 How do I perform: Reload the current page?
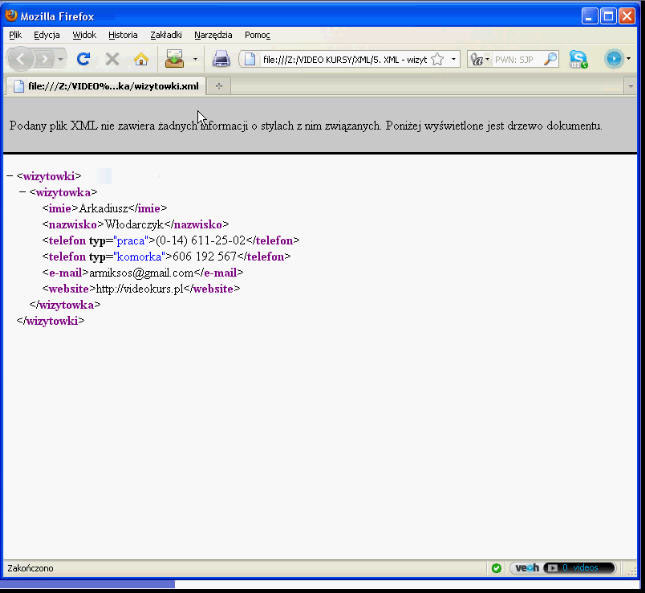coord(84,59)
